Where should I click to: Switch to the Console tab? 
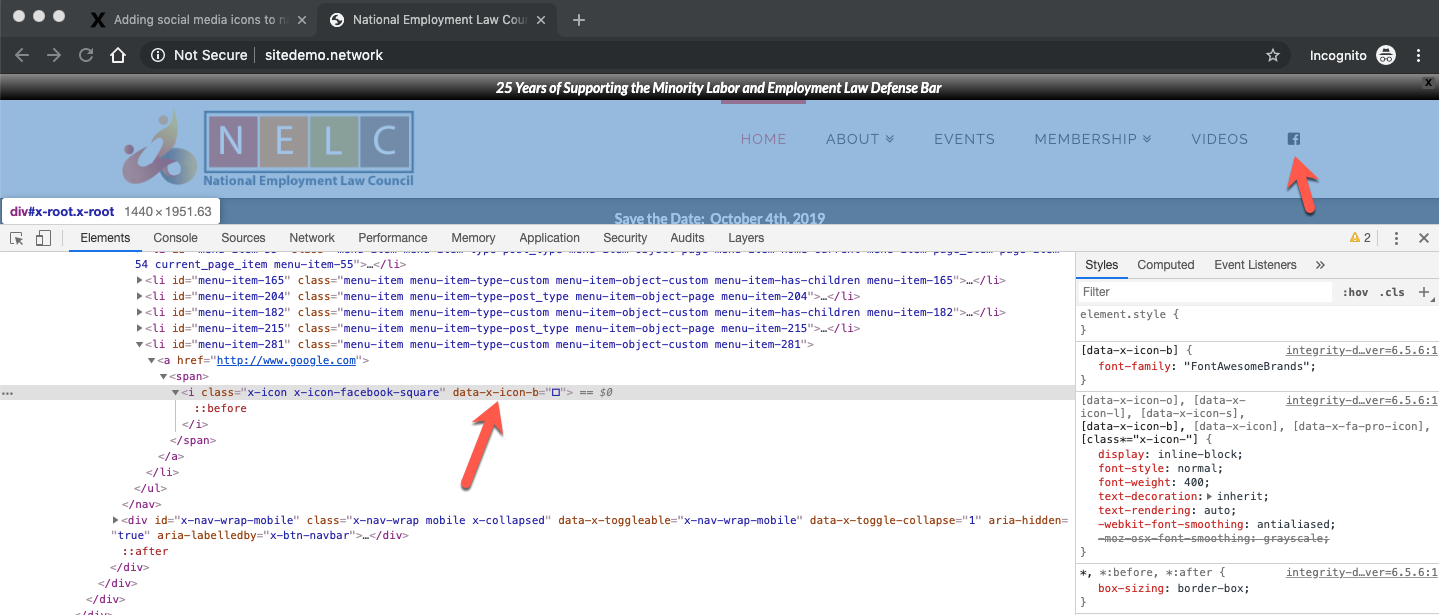click(175, 238)
